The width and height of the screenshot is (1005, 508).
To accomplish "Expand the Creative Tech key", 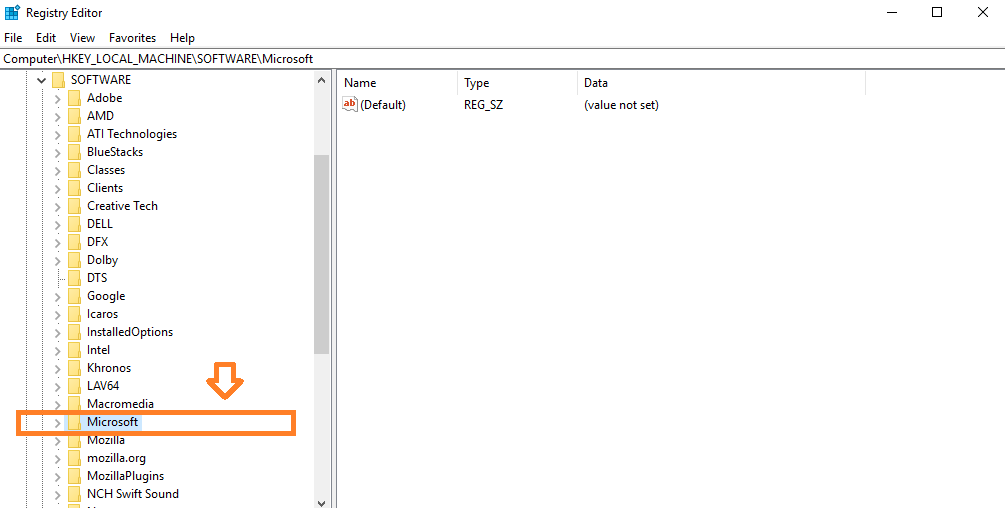I will [x=58, y=206].
